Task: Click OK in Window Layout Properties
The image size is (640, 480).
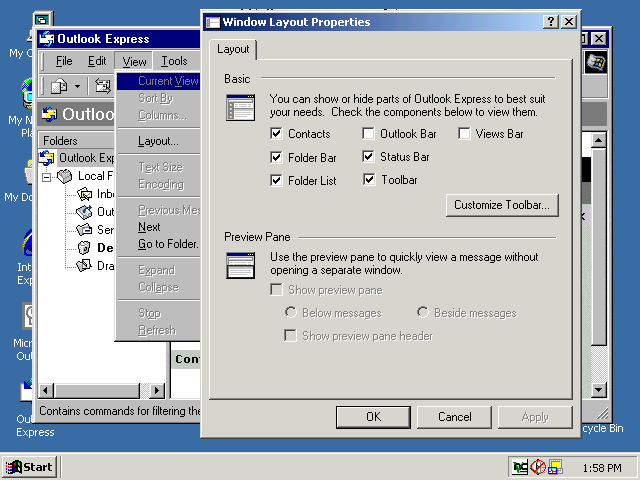Action: coord(373,417)
